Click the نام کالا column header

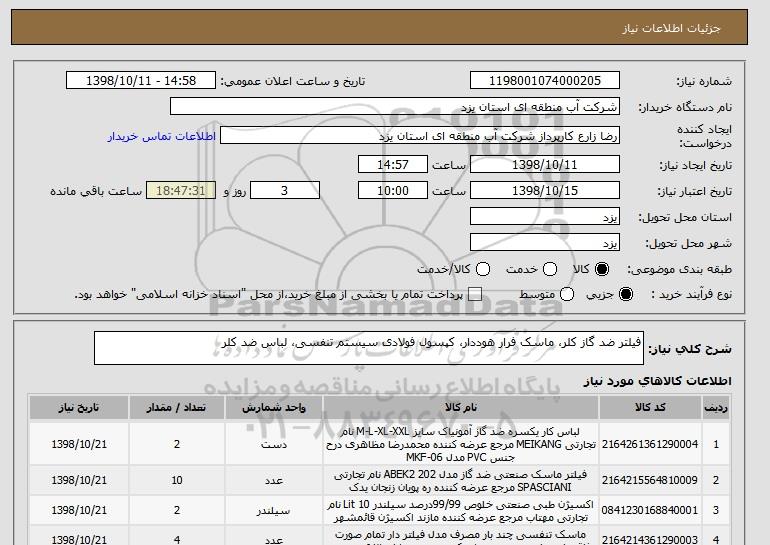click(461, 408)
